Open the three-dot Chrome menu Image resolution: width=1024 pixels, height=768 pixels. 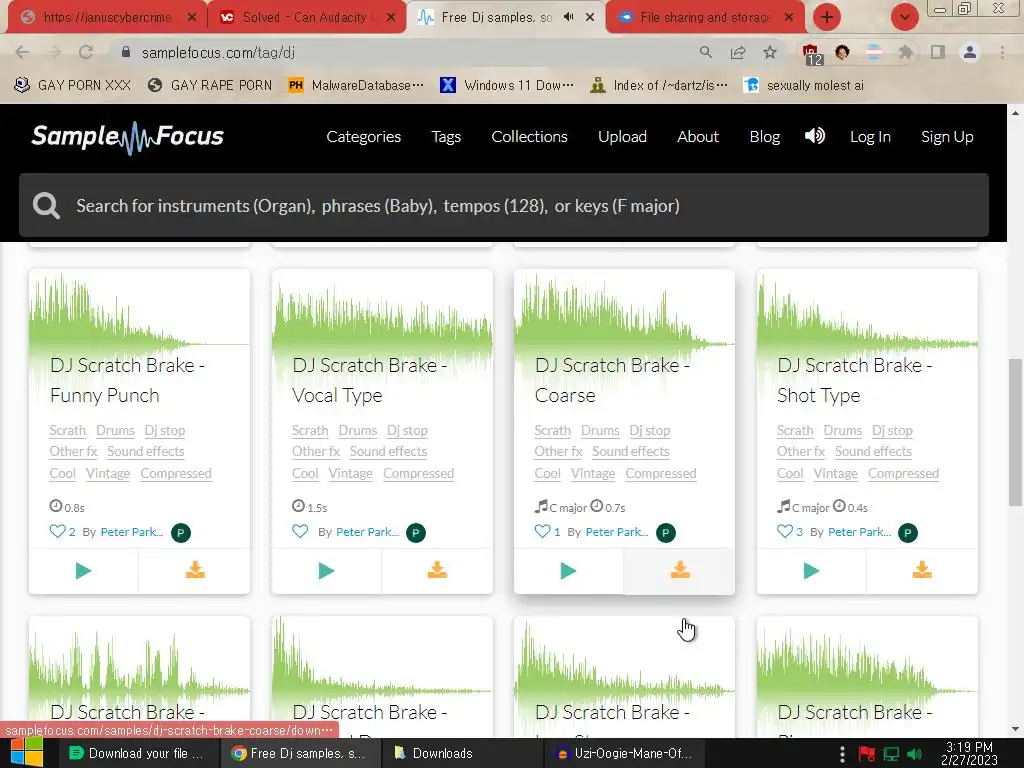pos(1002,52)
